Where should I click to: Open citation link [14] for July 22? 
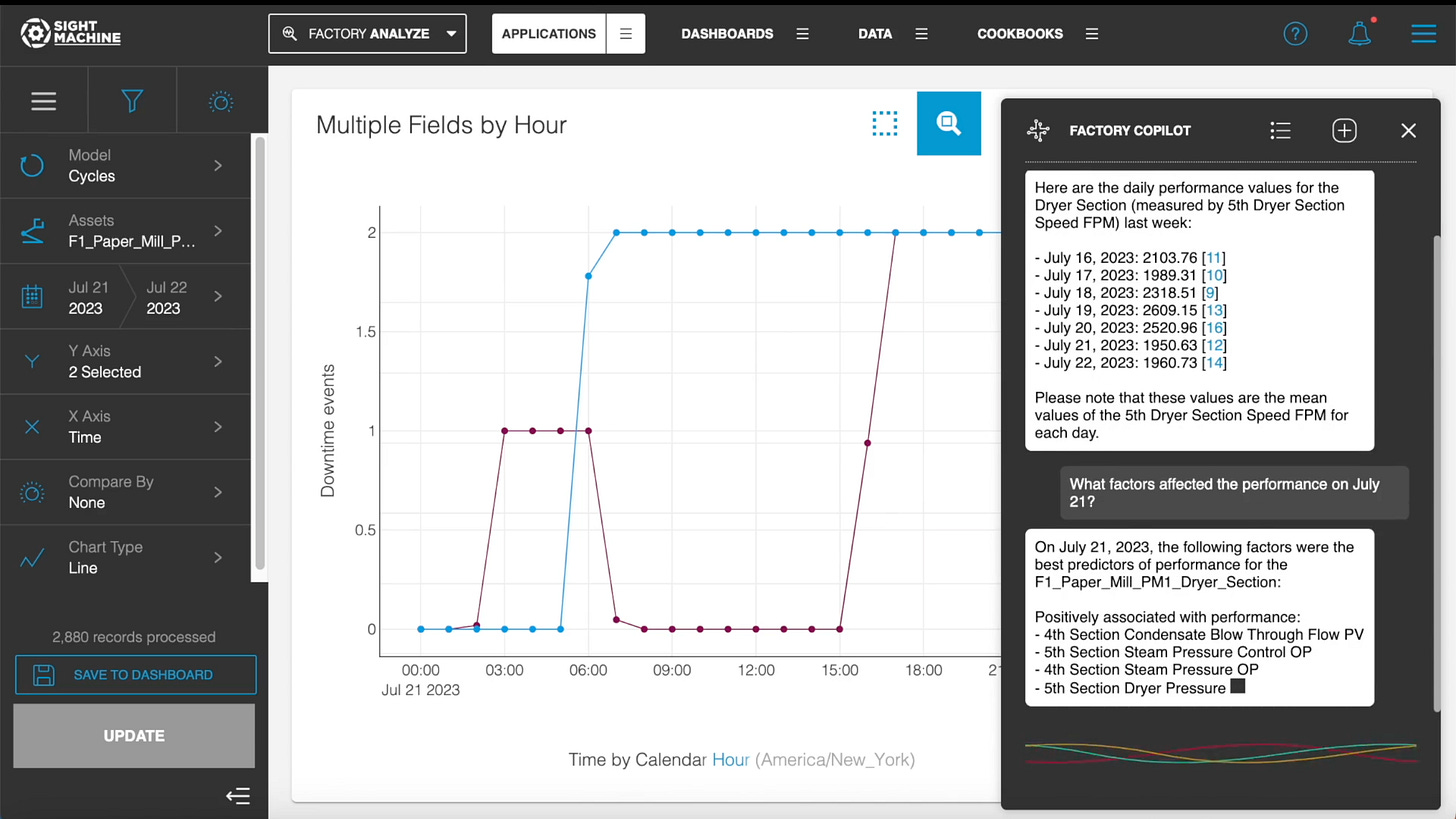point(1214,363)
